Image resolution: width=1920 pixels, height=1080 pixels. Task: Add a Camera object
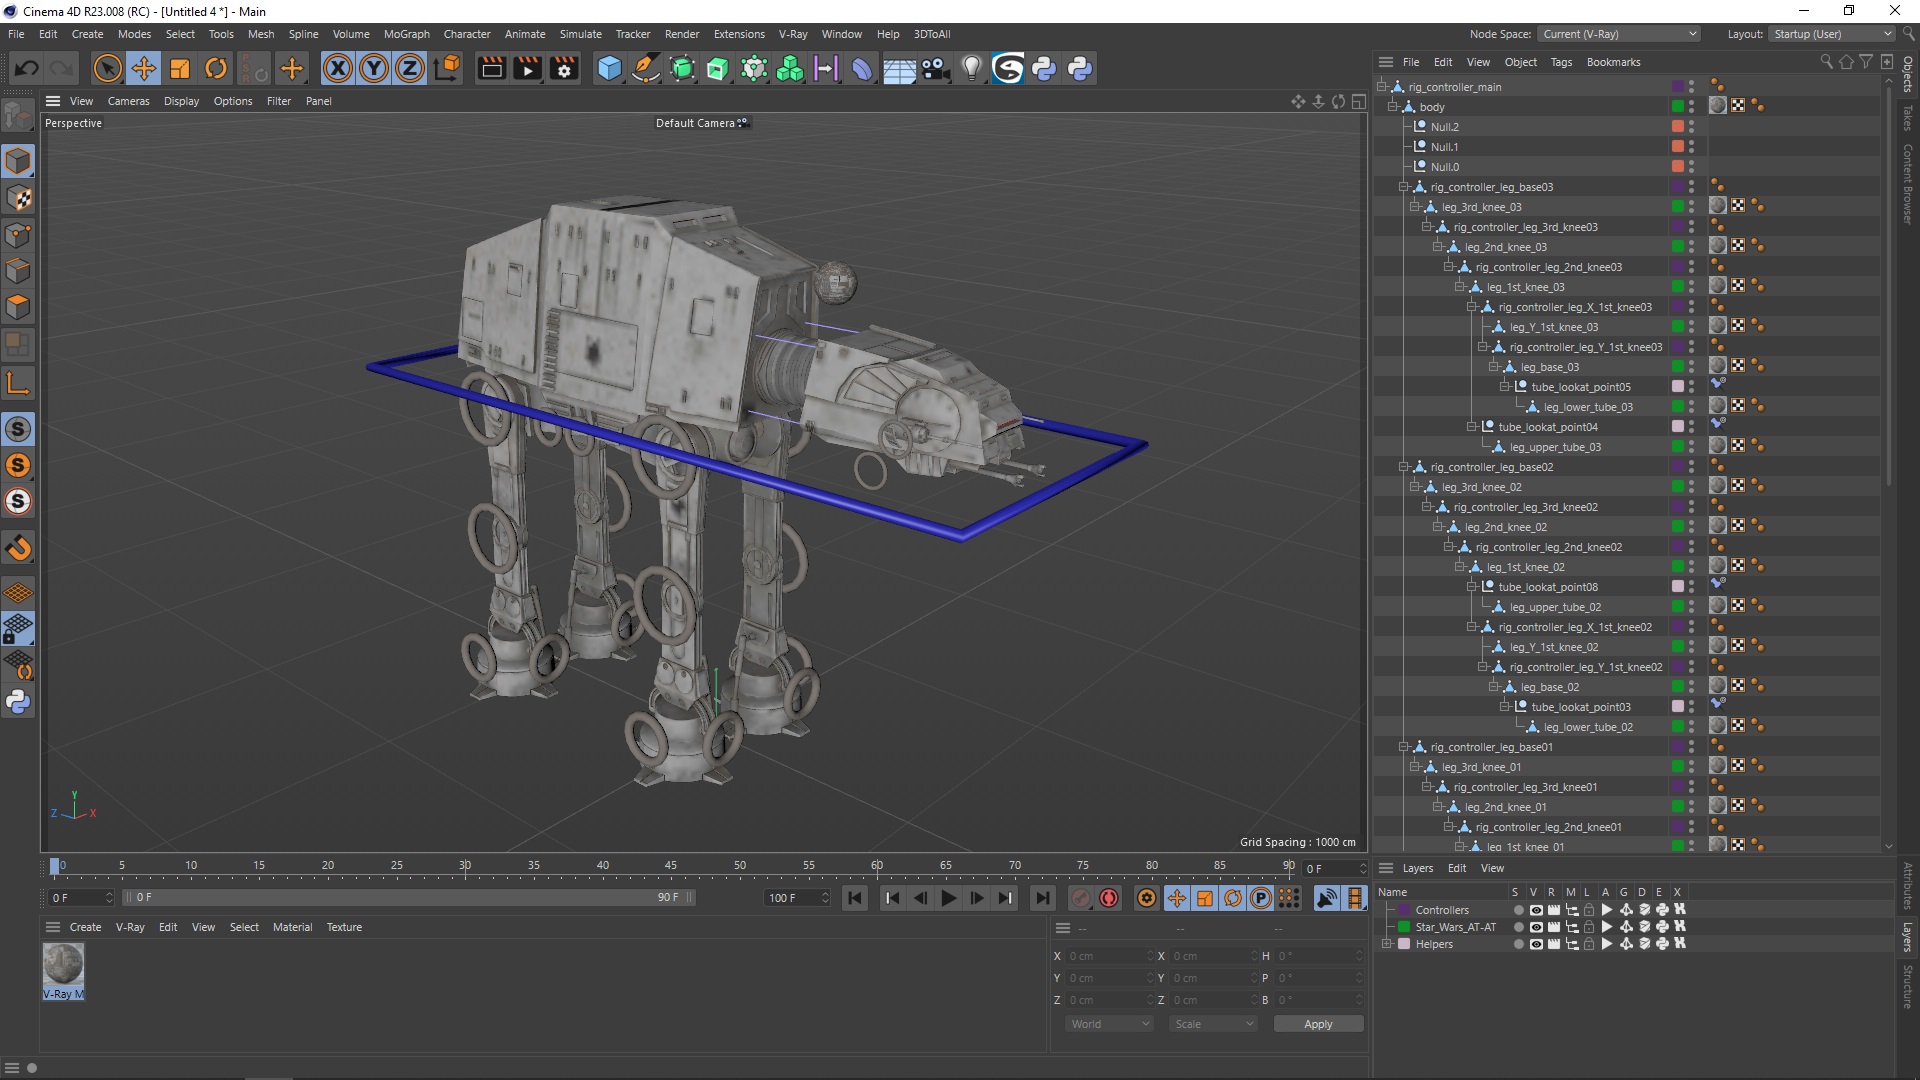[x=935, y=68]
